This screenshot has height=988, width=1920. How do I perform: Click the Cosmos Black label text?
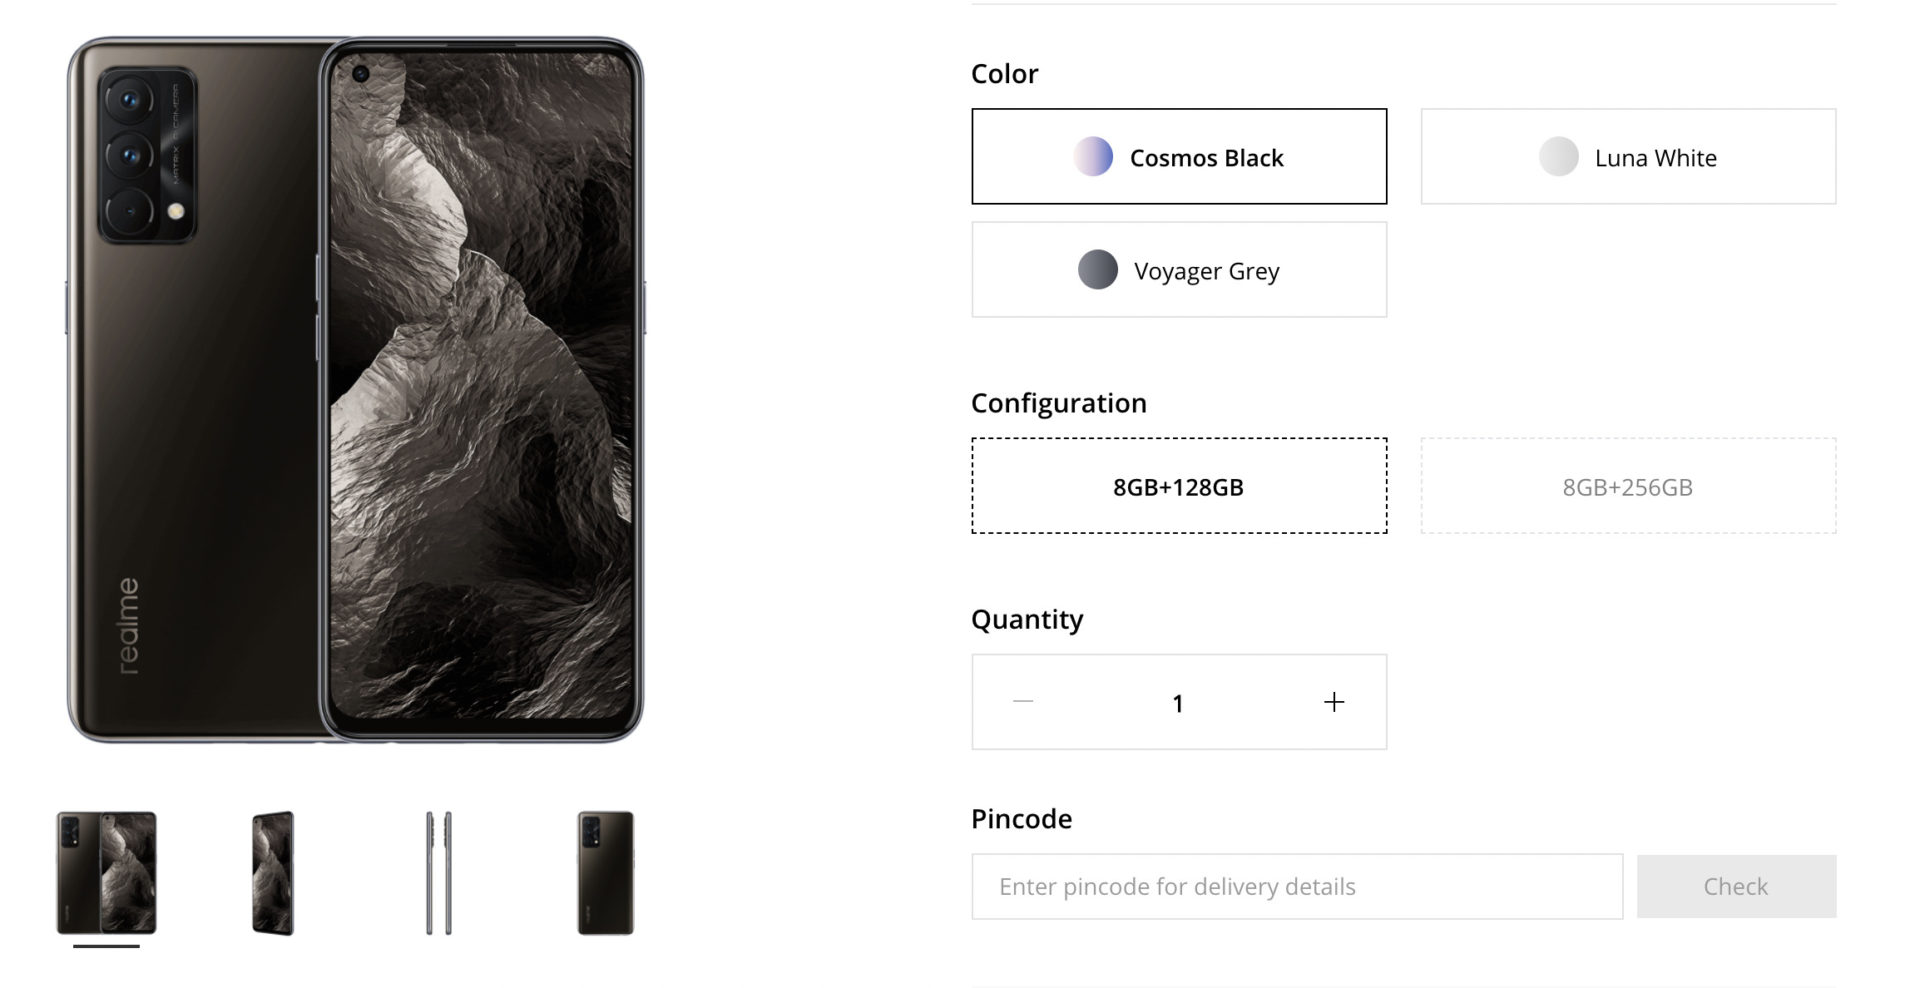pos(1206,158)
